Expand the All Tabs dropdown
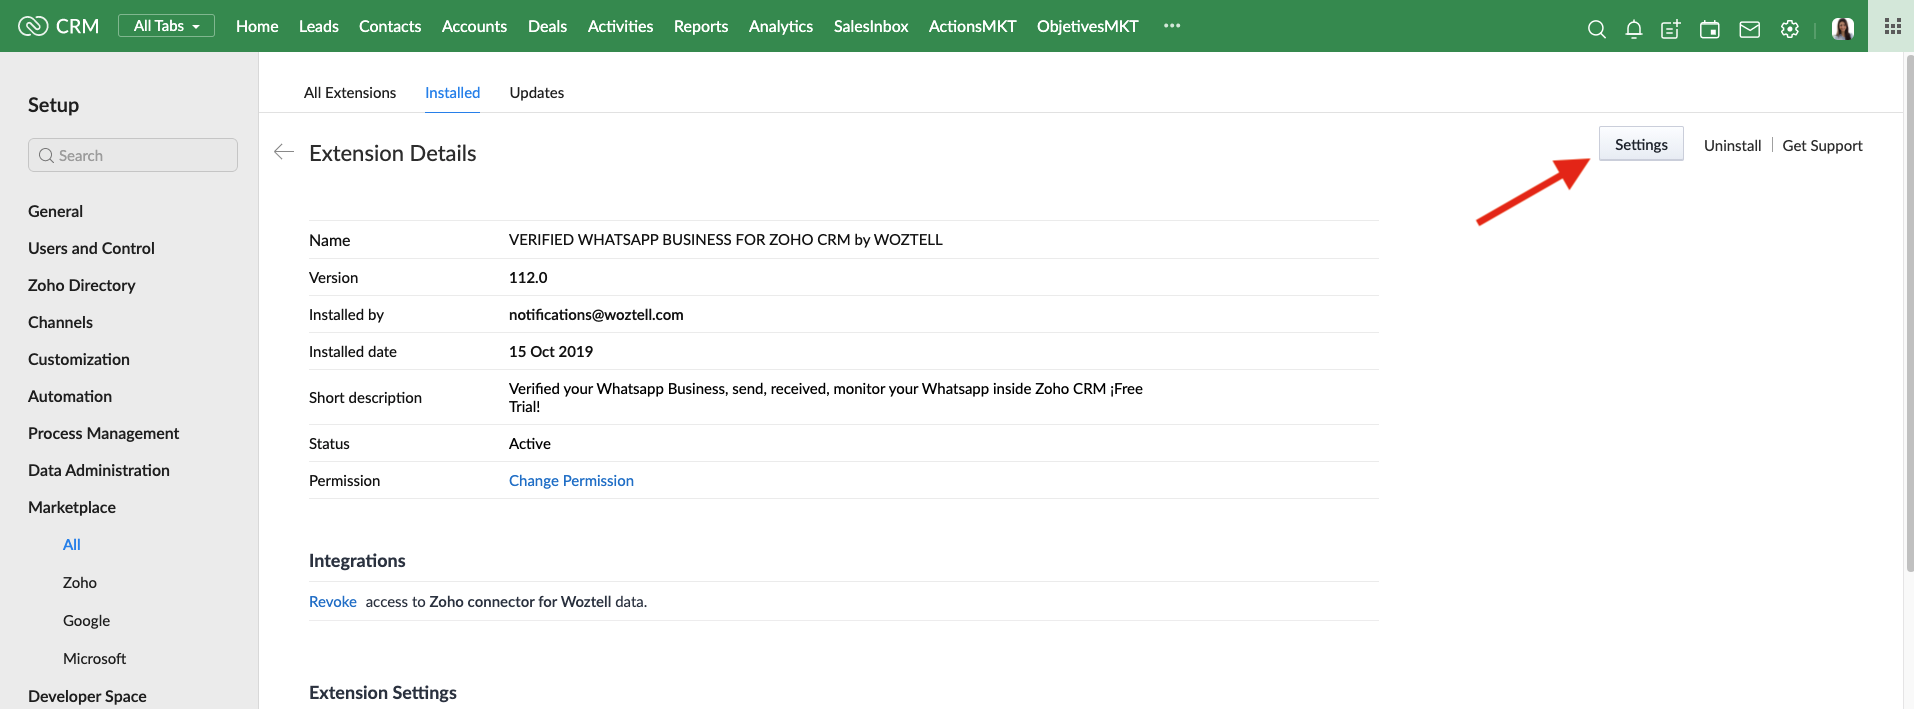 pos(166,26)
